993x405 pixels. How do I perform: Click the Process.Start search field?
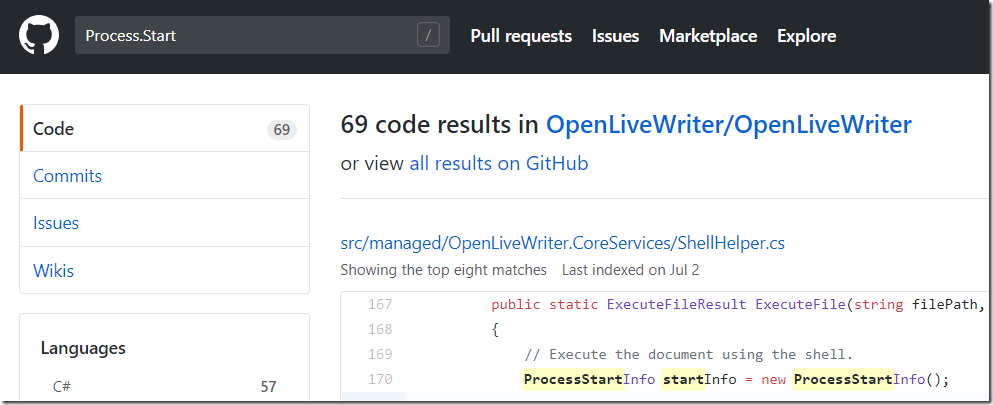262,35
